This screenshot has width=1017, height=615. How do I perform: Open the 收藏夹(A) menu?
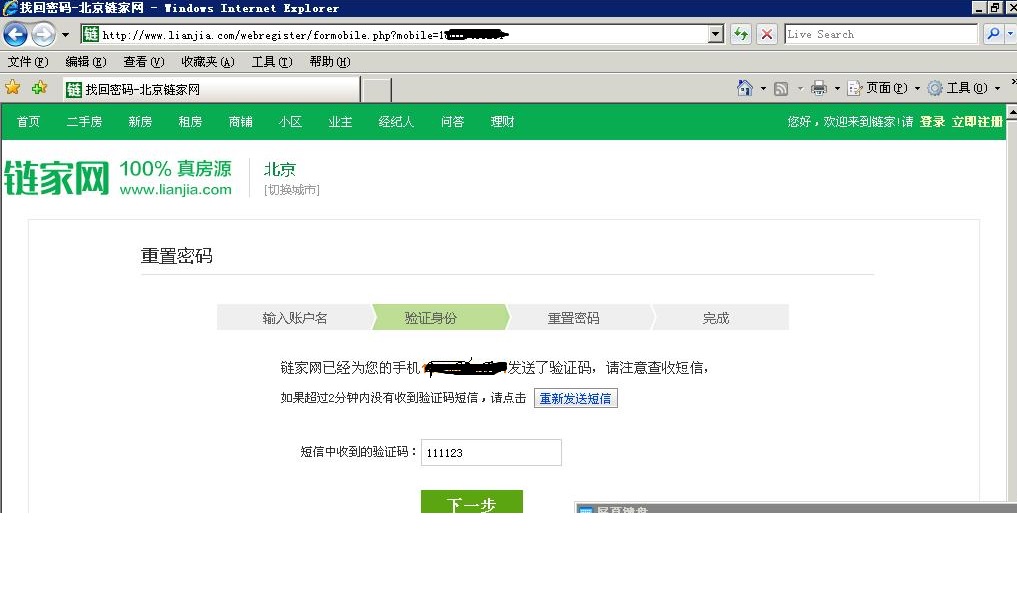208,62
